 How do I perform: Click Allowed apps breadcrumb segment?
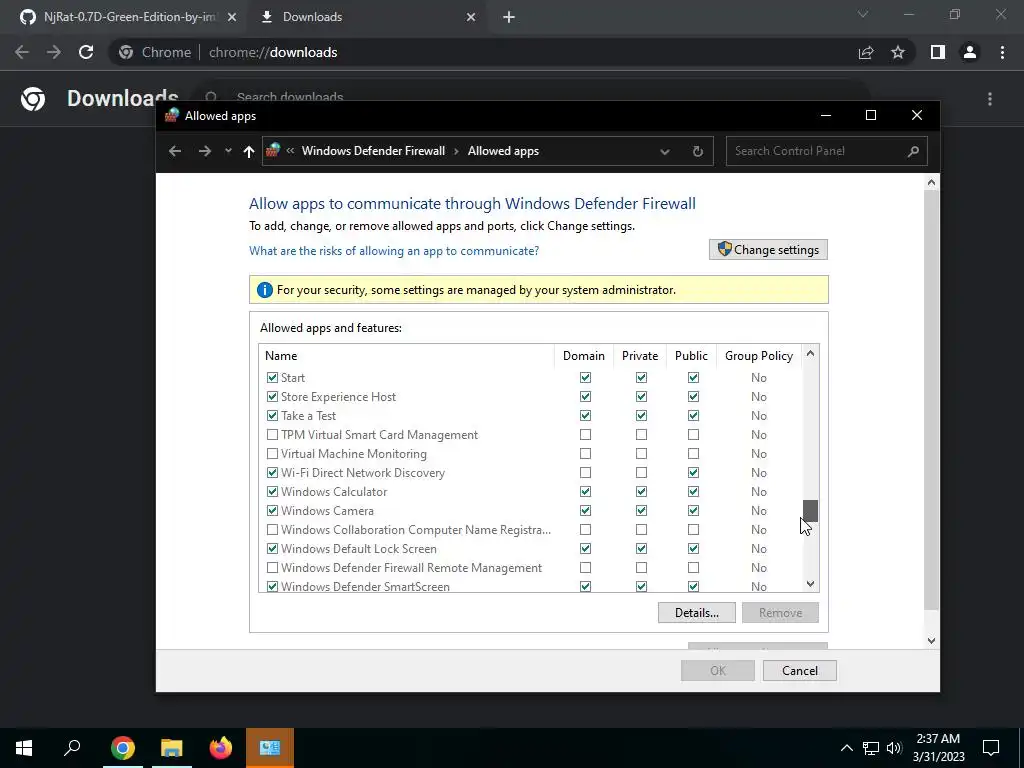click(x=503, y=151)
